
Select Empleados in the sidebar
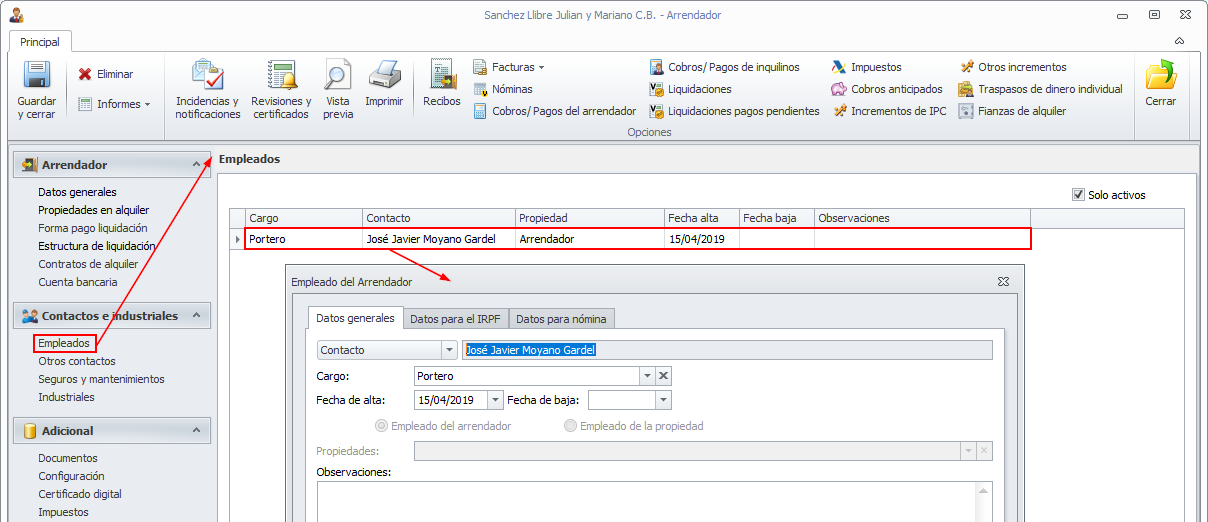point(64,343)
